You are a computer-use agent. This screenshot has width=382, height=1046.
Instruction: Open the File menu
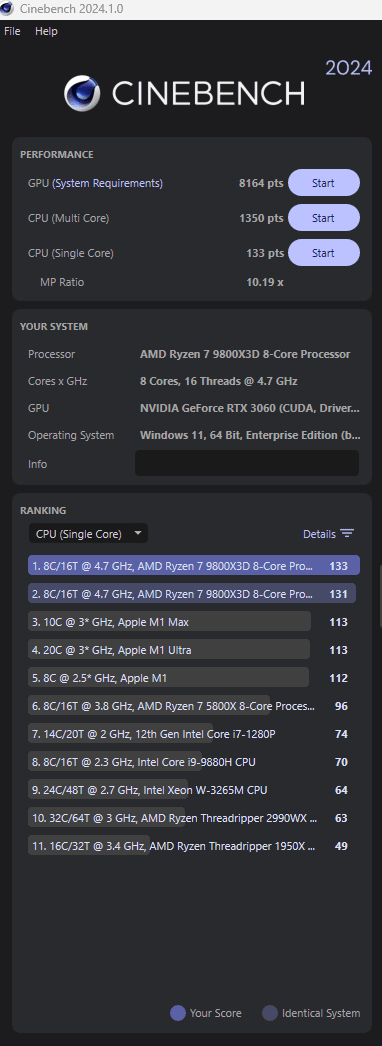pyautogui.click(x=12, y=31)
